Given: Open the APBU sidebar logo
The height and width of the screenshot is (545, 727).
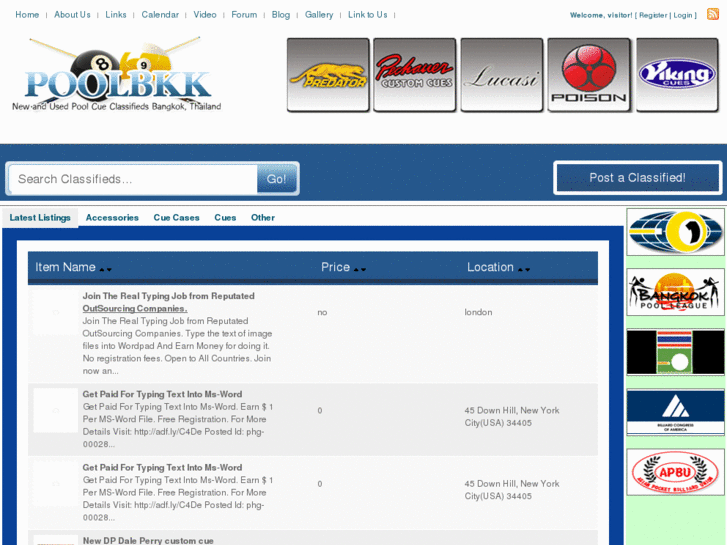Looking at the screenshot, I should [675, 472].
